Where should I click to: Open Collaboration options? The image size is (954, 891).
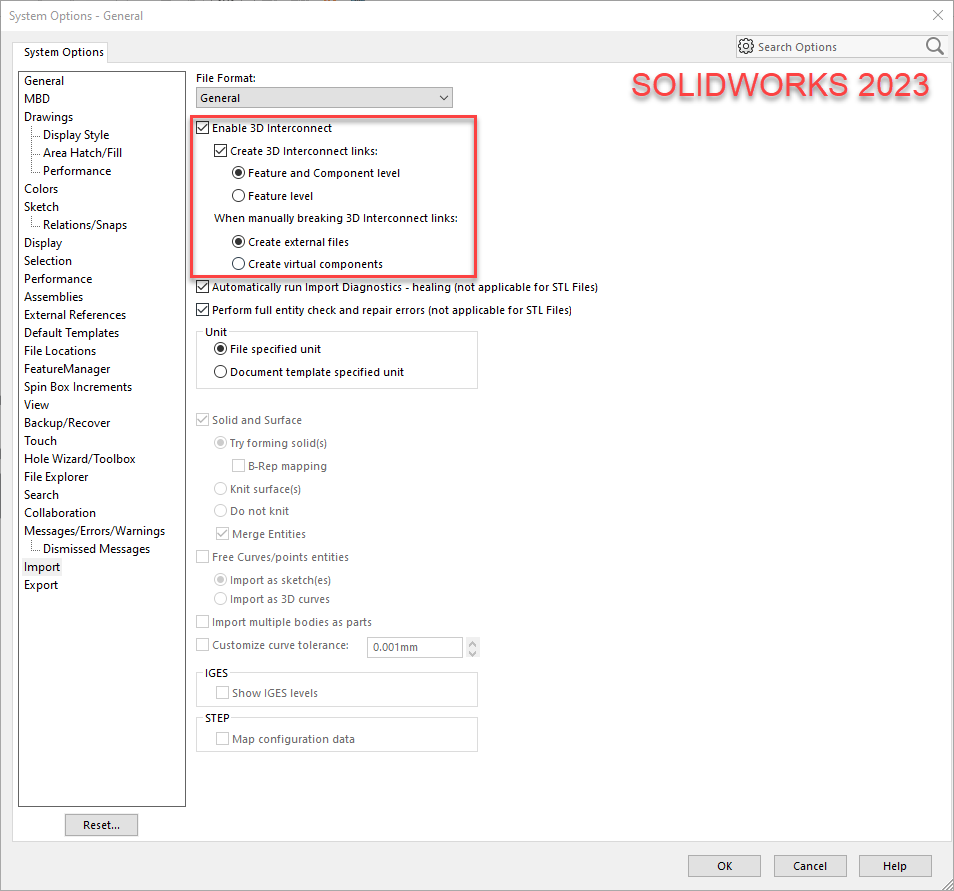[x=60, y=513]
